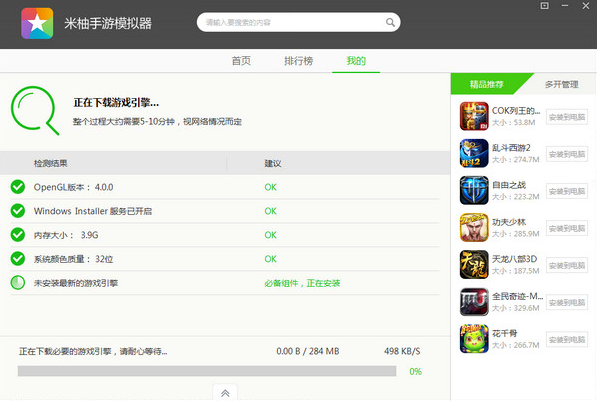Image resolution: width=597 pixels, height=401 pixels.
Task: Install 自由之战 to computer
Action: tap(567, 191)
